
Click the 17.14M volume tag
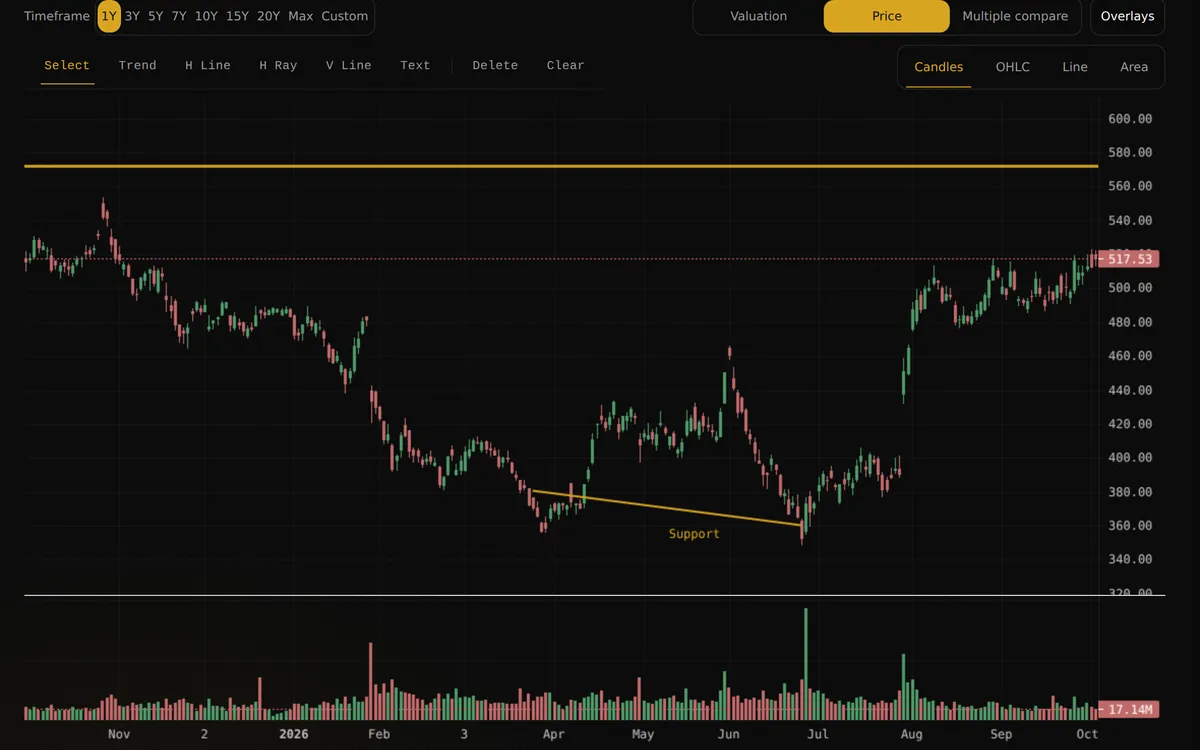click(1128, 709)
